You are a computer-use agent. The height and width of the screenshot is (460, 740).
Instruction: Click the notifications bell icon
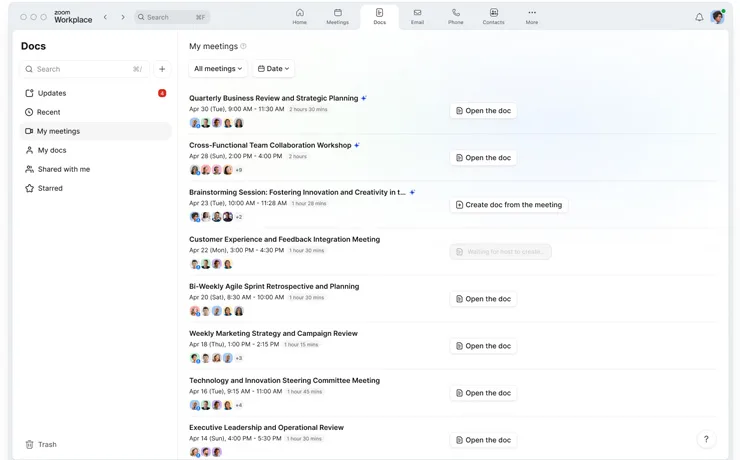tap(699, 17)
